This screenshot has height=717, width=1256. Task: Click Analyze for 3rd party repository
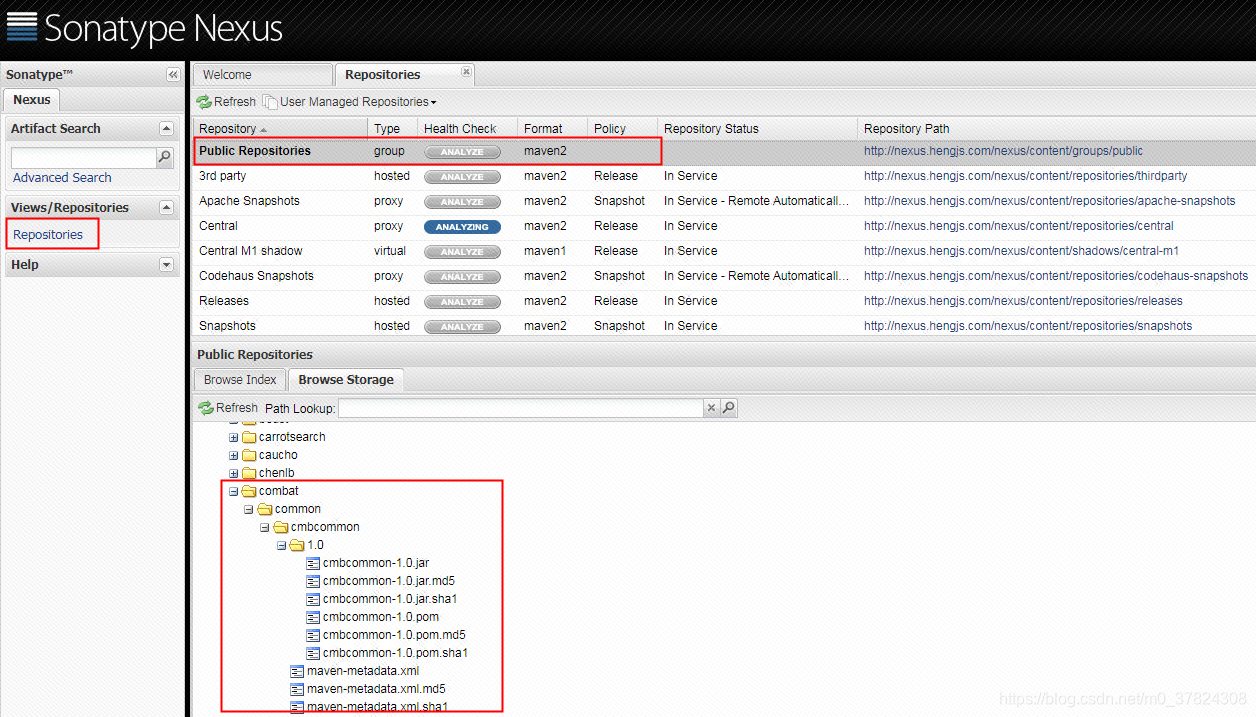[462, 177]
